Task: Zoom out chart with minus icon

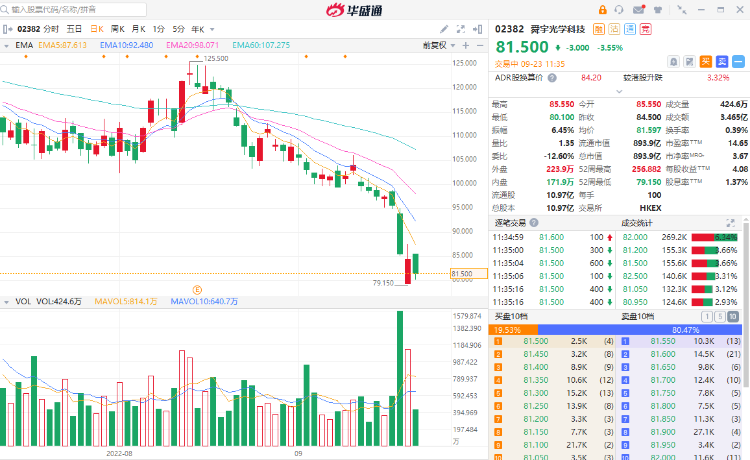Action: 480,45
